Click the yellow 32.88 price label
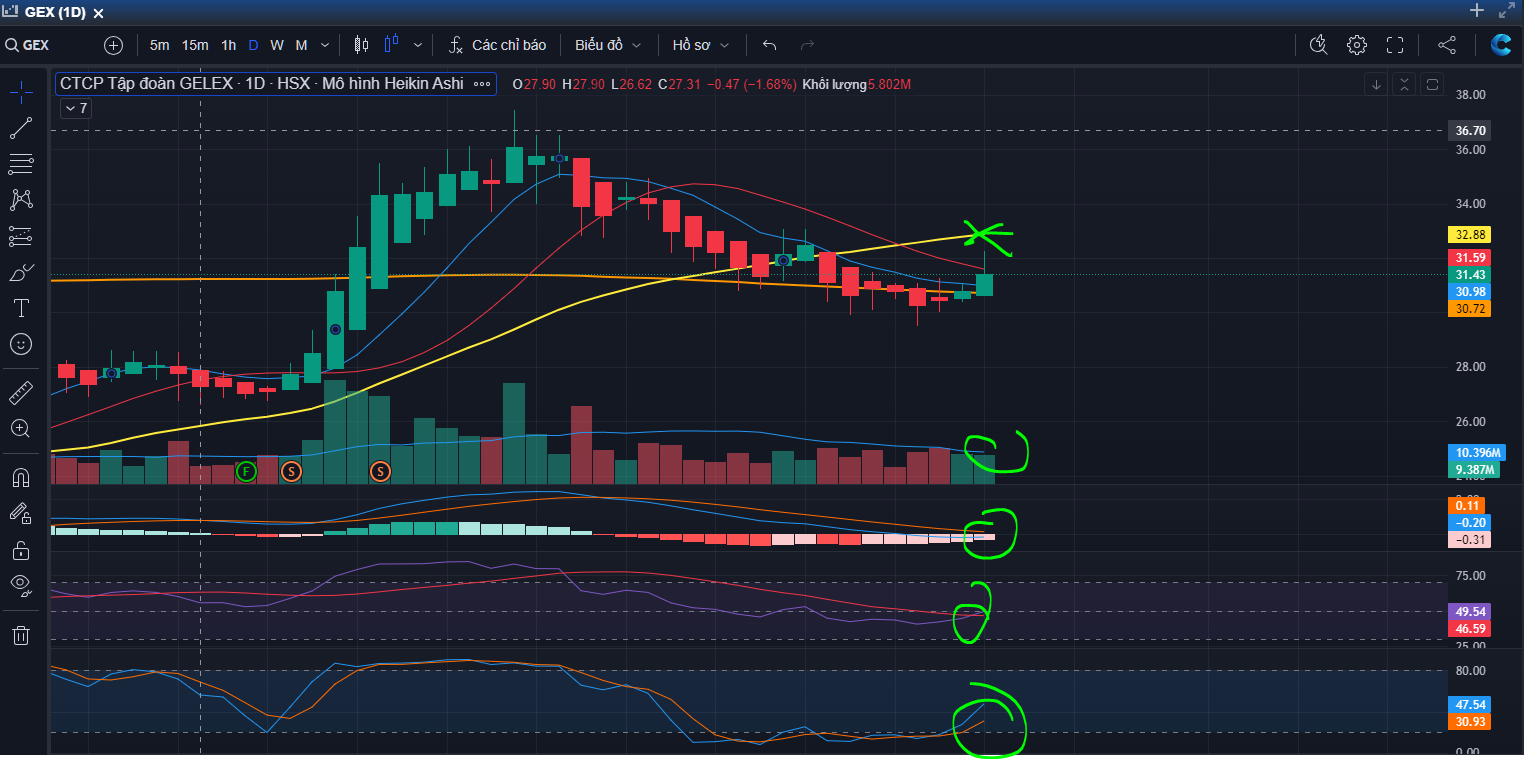 pyautogui.click(x=1470, y=234)
